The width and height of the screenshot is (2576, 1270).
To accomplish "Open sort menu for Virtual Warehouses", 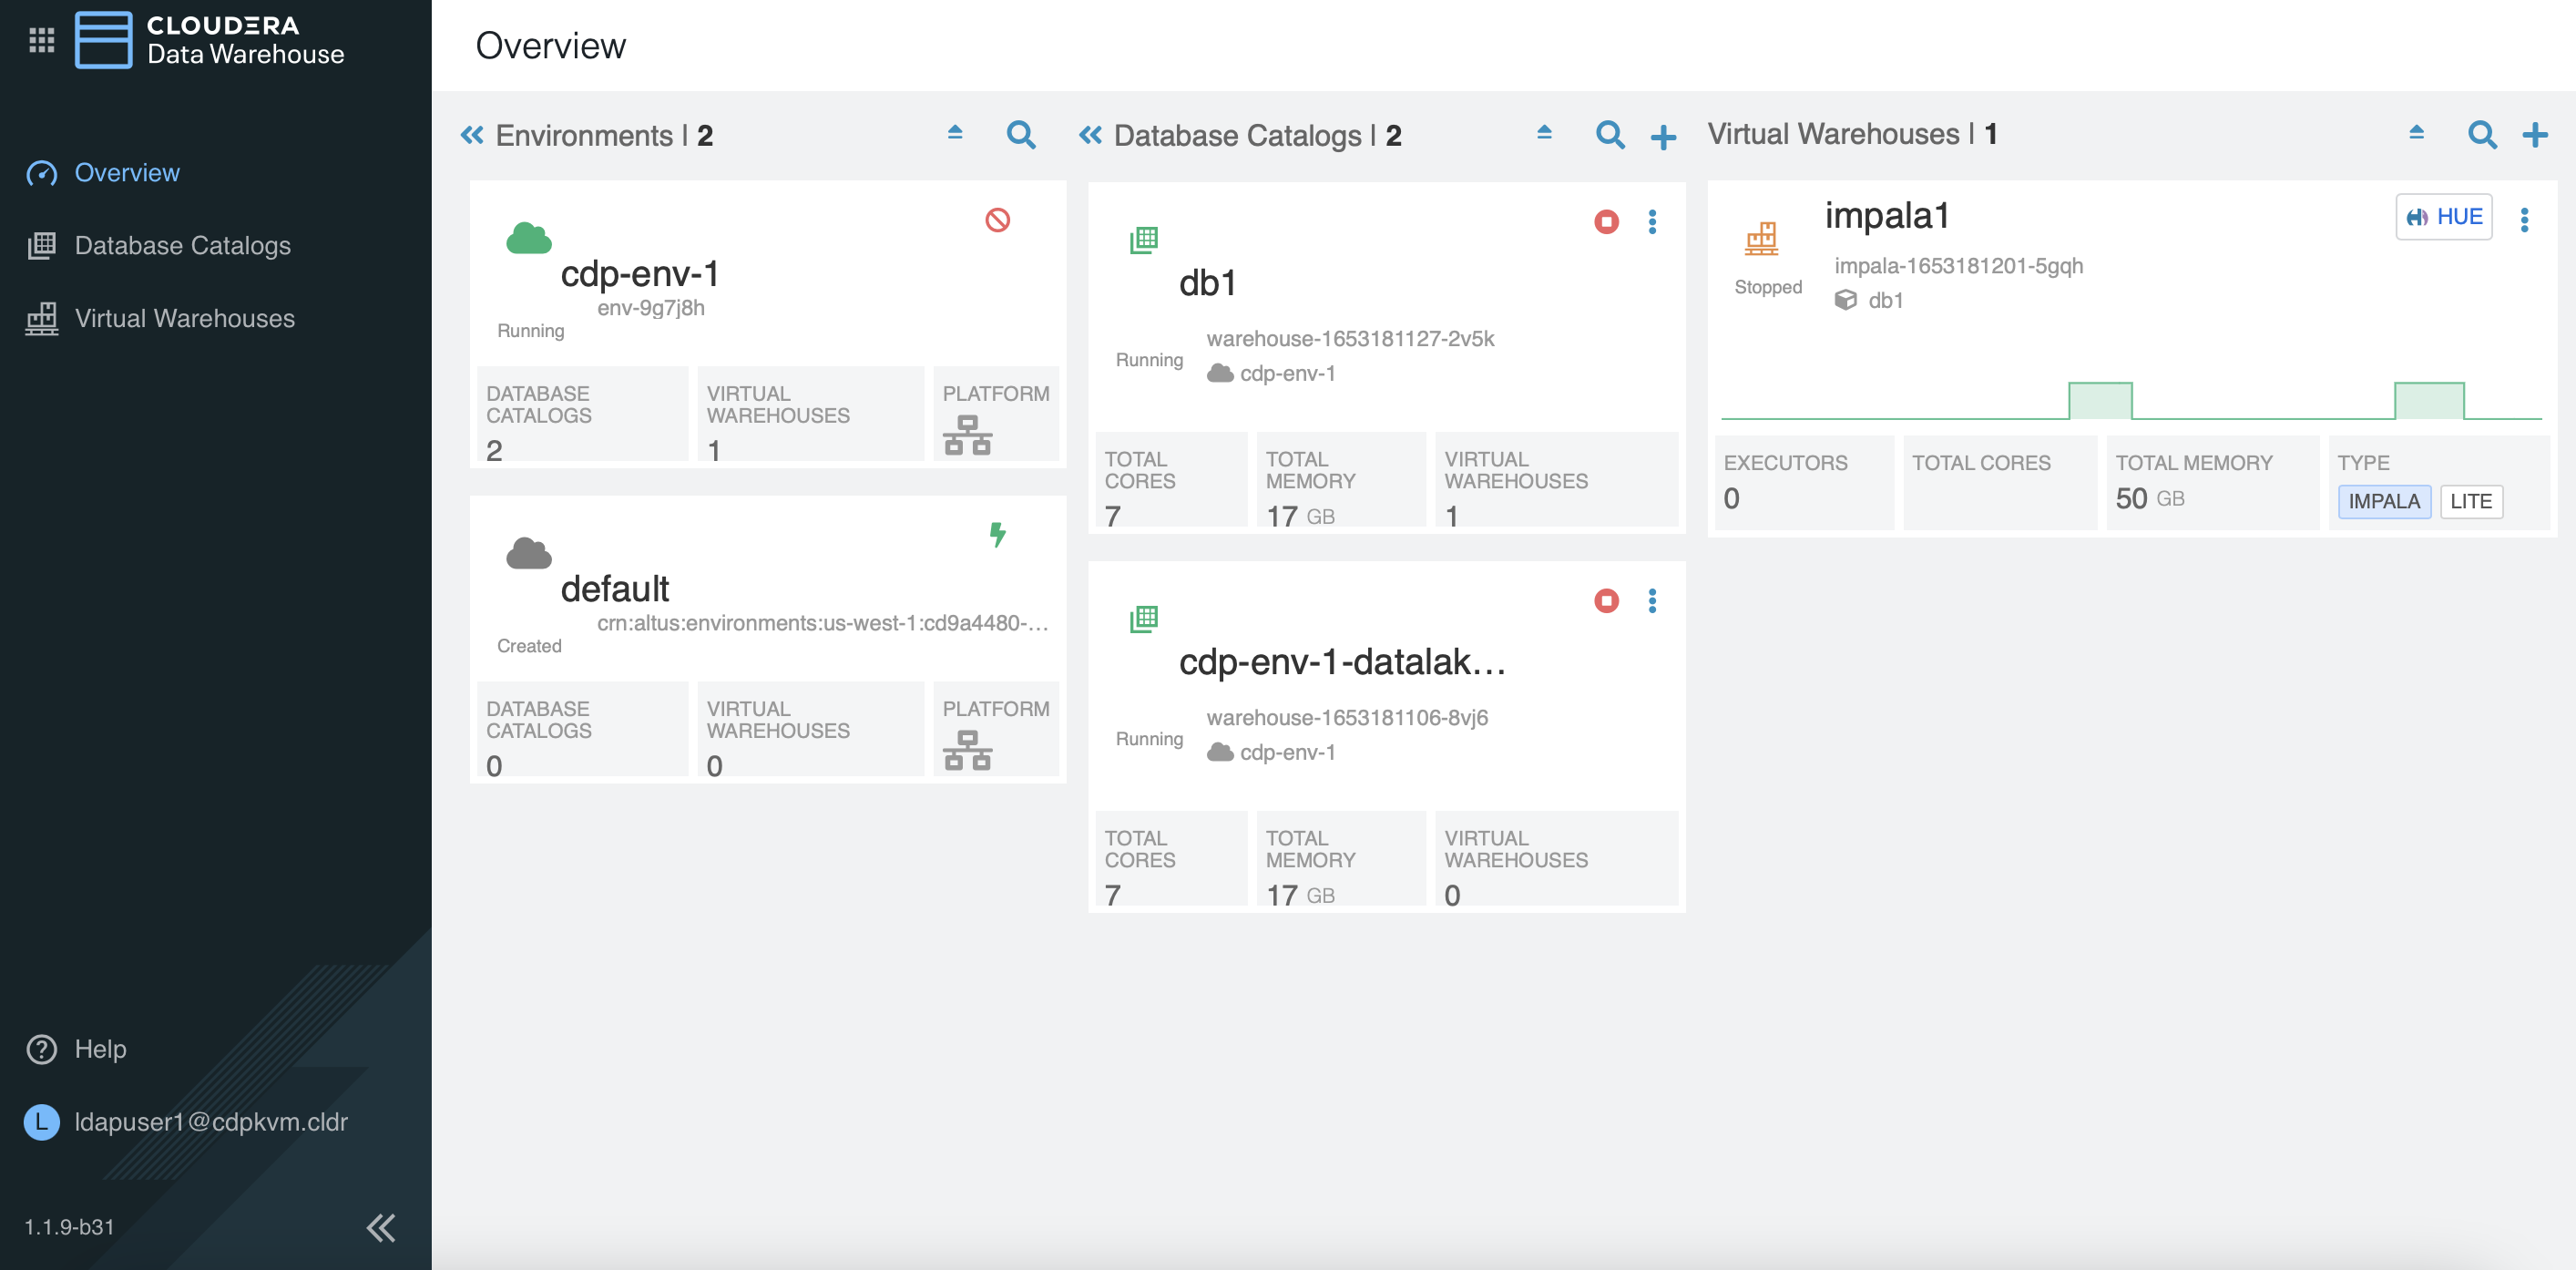I will (2416, 133).
